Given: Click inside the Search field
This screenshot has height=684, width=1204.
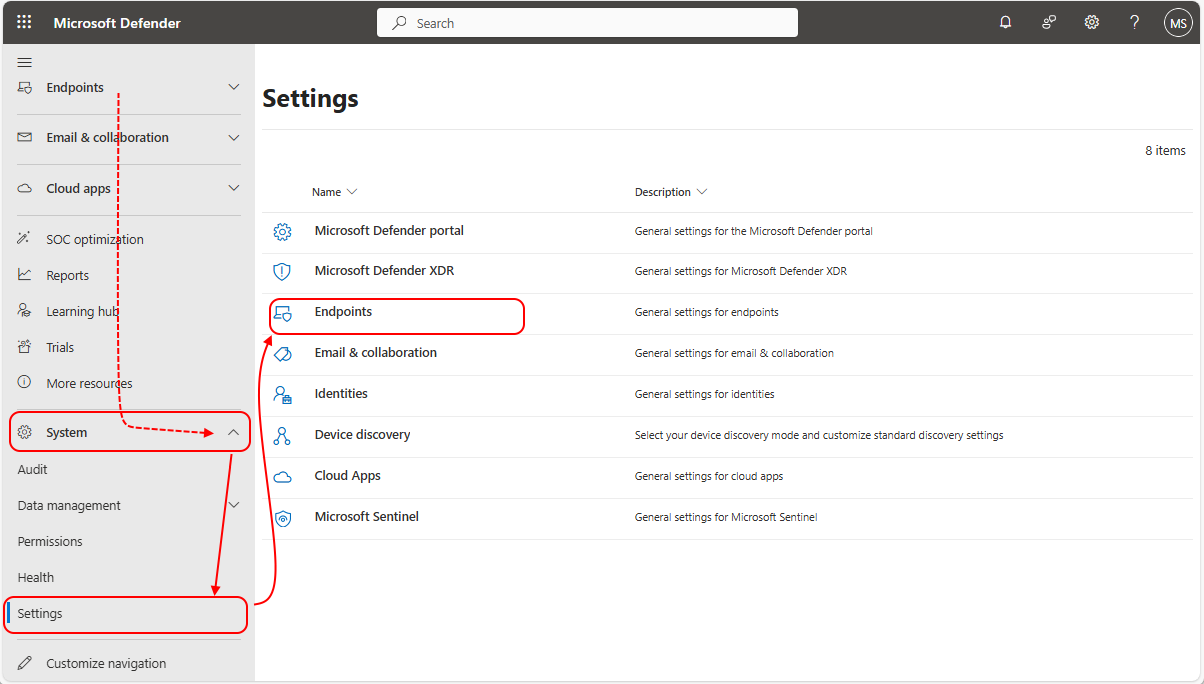Looking at the screenshot, I should (x=587, y=22).
